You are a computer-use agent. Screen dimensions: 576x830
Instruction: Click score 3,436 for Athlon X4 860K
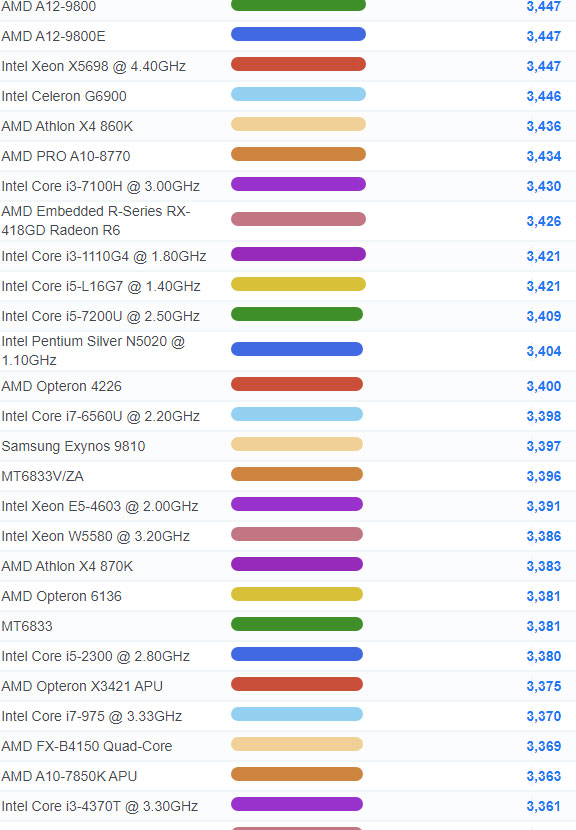coord(544,127)
